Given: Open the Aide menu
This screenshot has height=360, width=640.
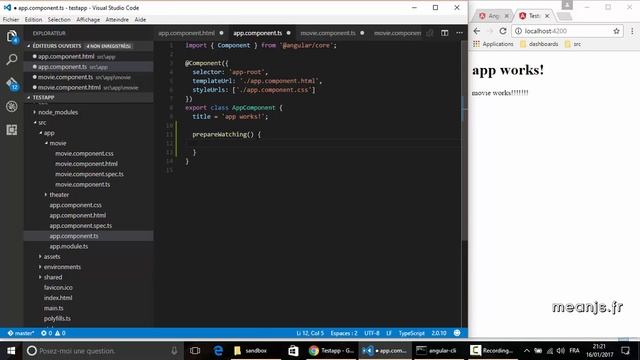Looking at the screenshot, I should click(140, 20).
